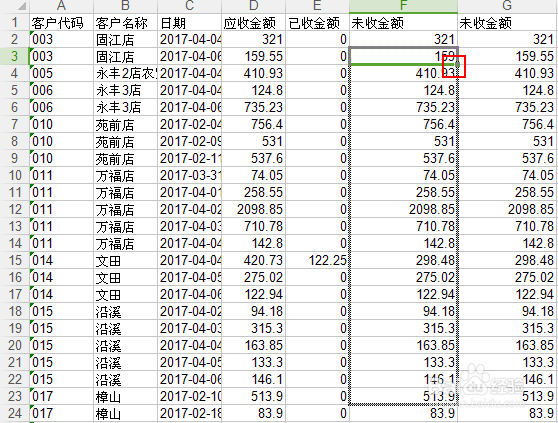Select 沿溪 in row 18
The width and height of the screenshot is (558, 423).
click(x=125, y=311)
